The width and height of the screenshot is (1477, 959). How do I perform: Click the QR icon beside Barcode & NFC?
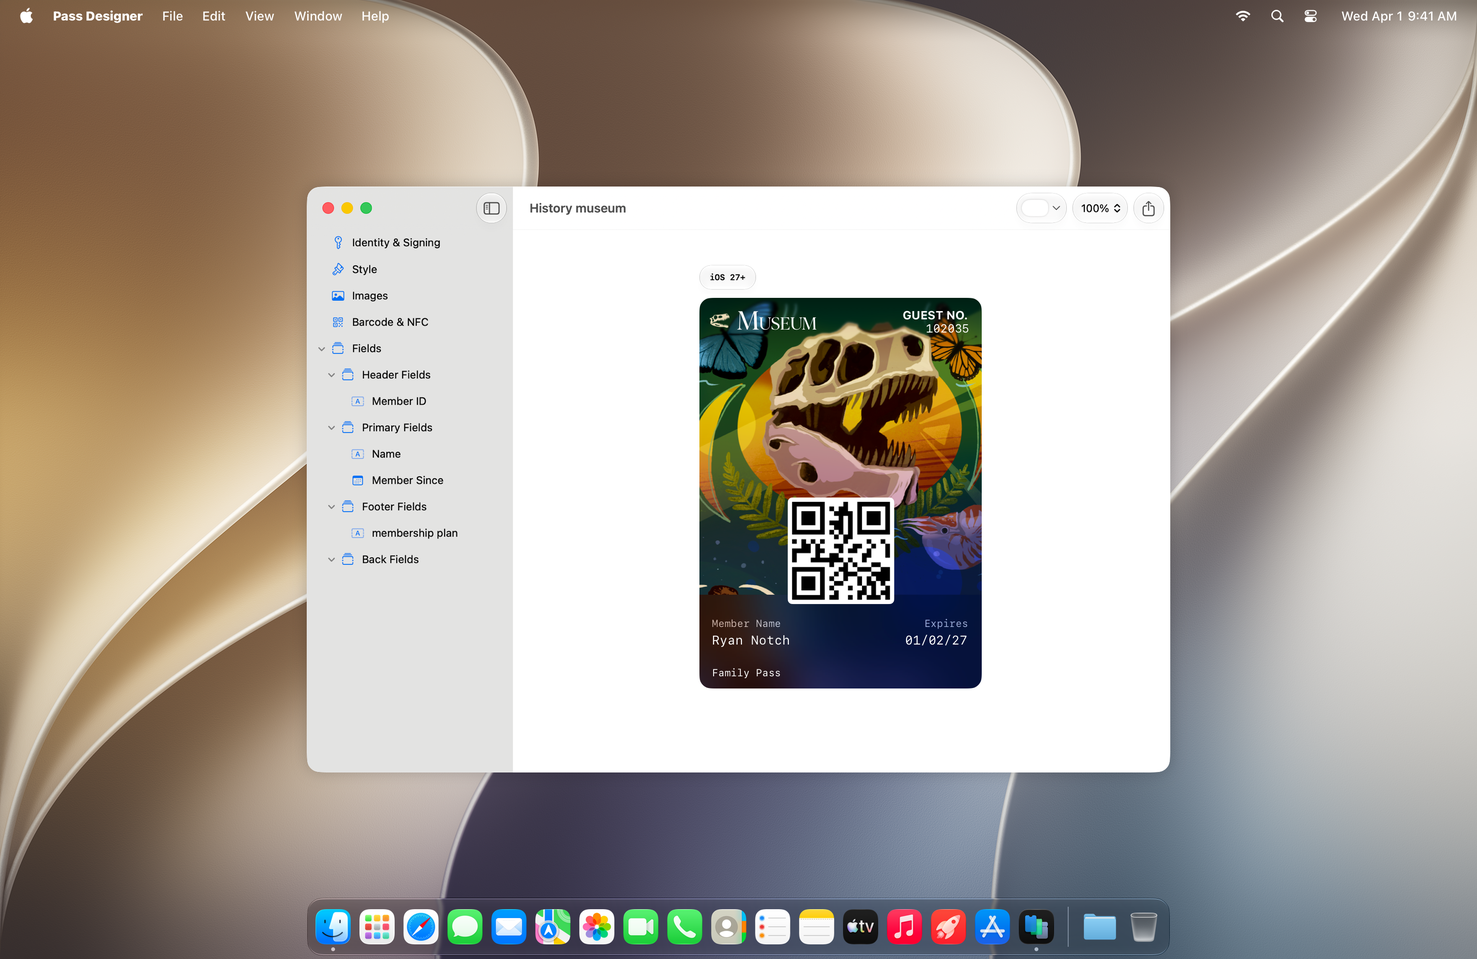(338, 322)
